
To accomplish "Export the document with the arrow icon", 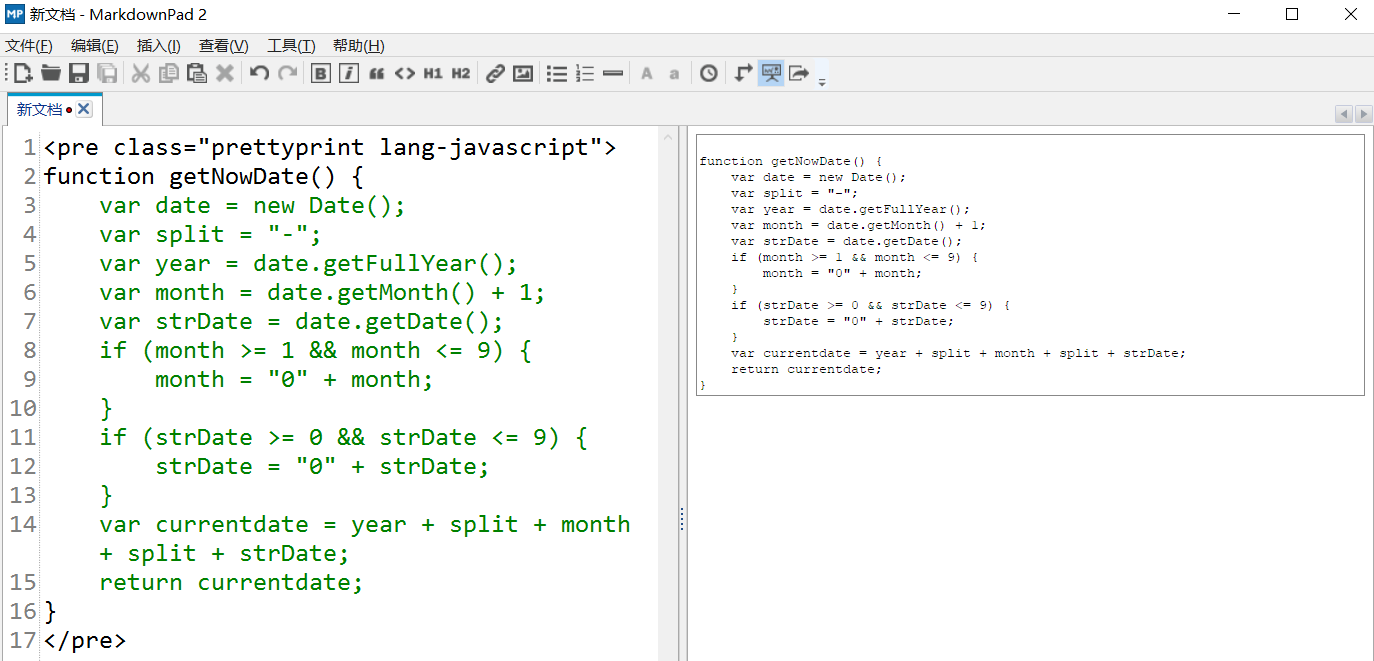I will 799,73.
